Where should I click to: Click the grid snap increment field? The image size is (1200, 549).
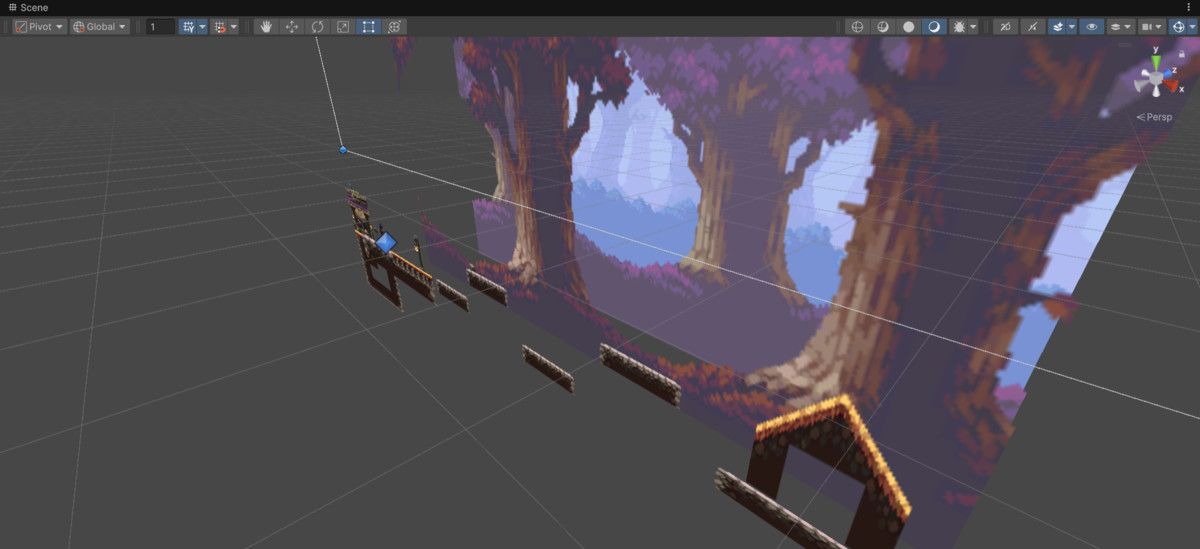(160, 27)
